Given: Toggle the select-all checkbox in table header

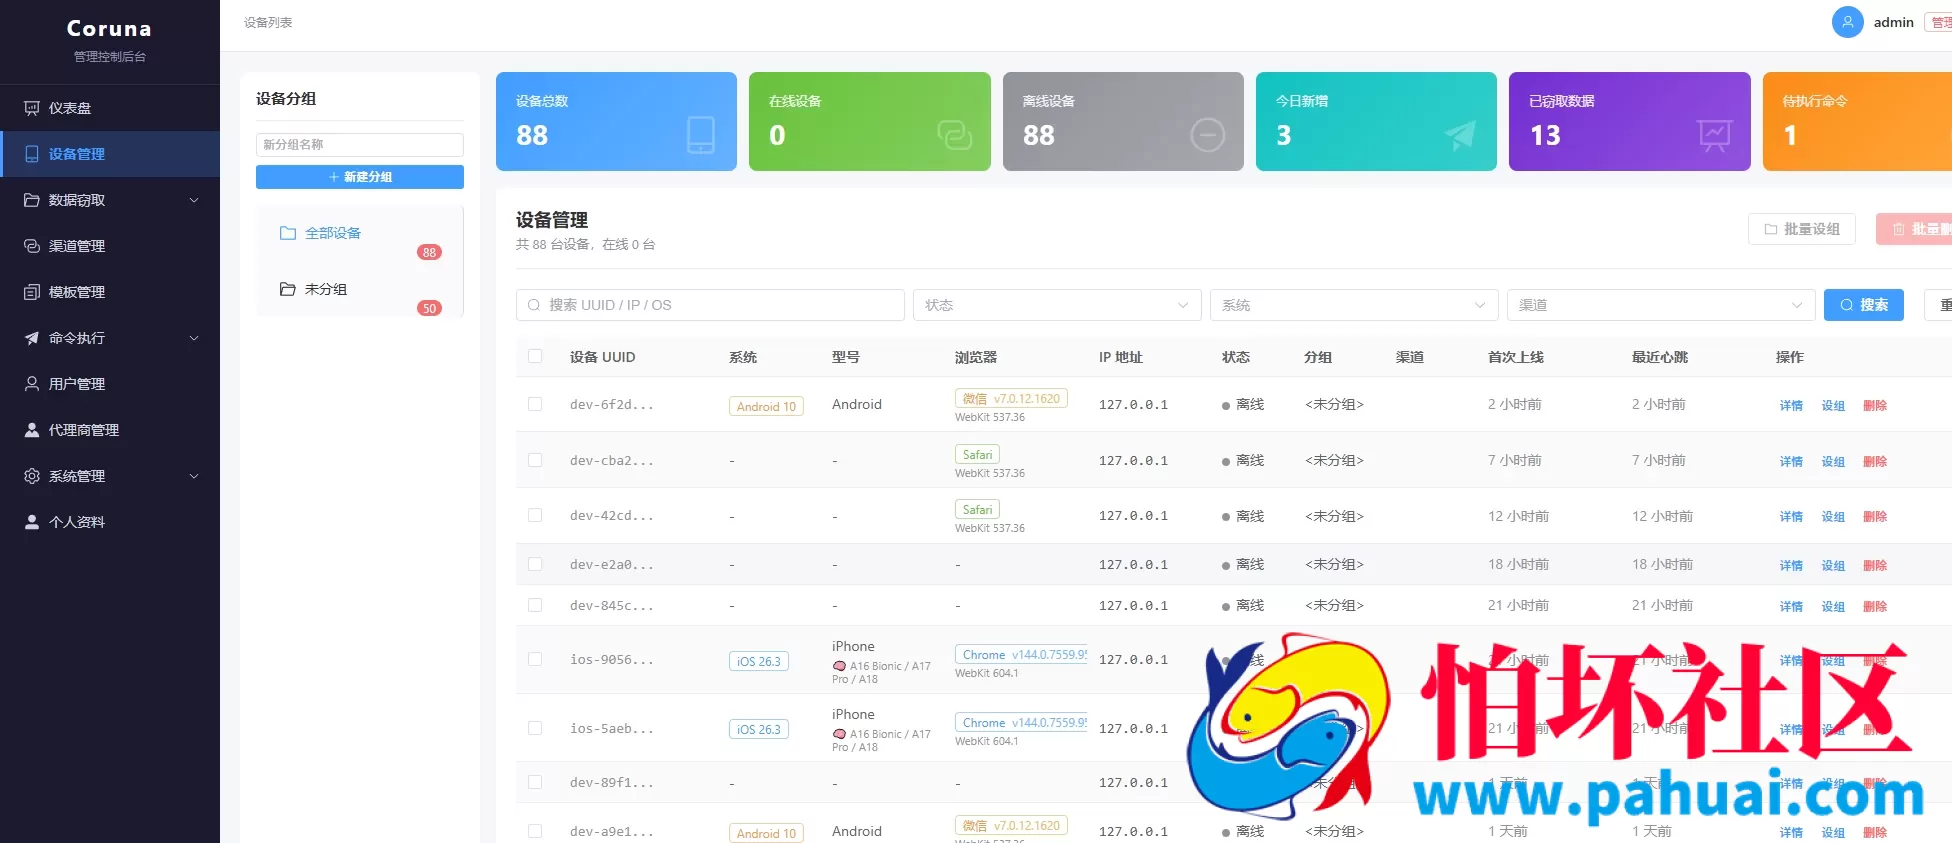Looking at the screenshot, I should click(x=535, y=356).
